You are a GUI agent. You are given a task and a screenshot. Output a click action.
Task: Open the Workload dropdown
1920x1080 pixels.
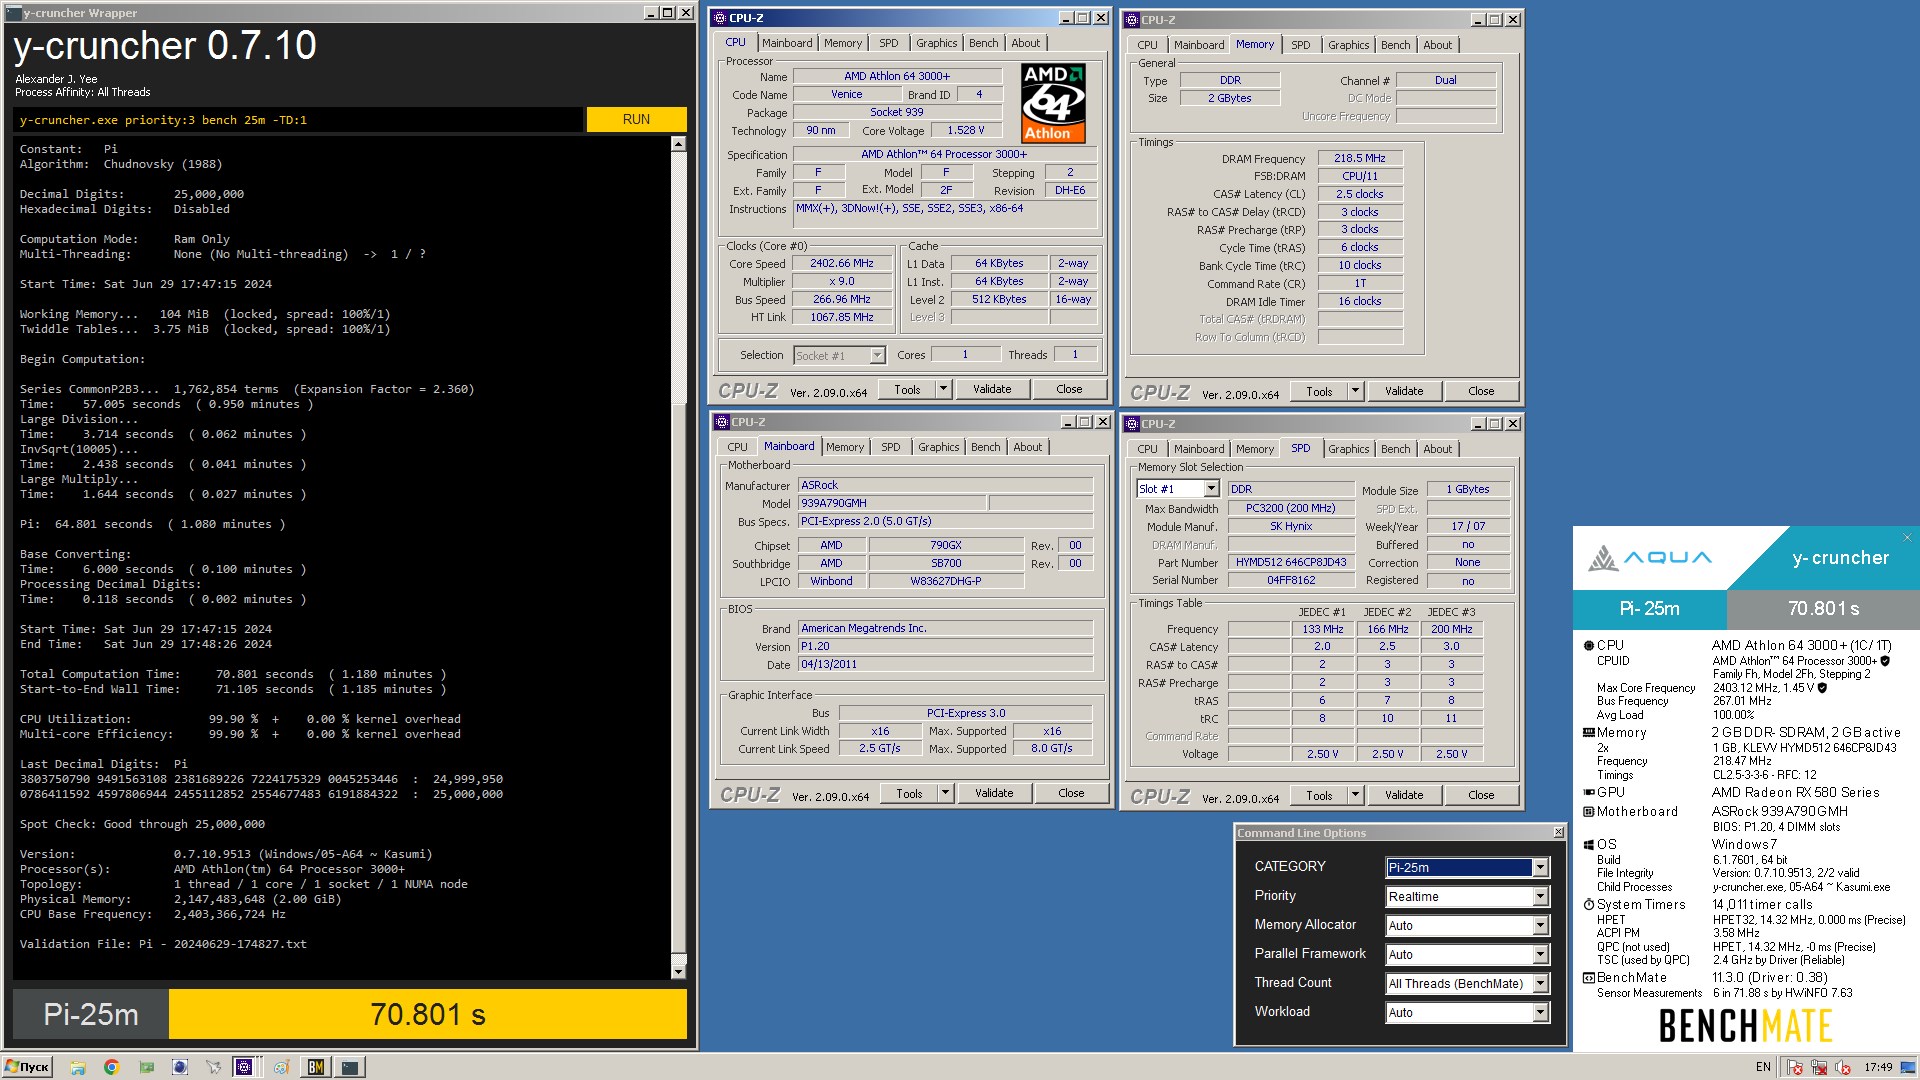click(1540, 1012)
